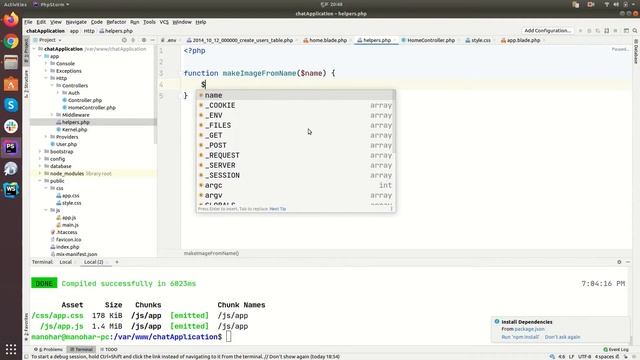
Task: Click the UTF-8 encoding status entry
Action: tap(584, 357)
